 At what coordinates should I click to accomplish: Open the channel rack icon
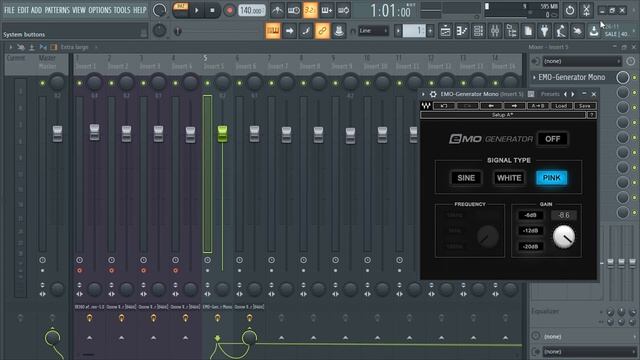tap(478, 31)
